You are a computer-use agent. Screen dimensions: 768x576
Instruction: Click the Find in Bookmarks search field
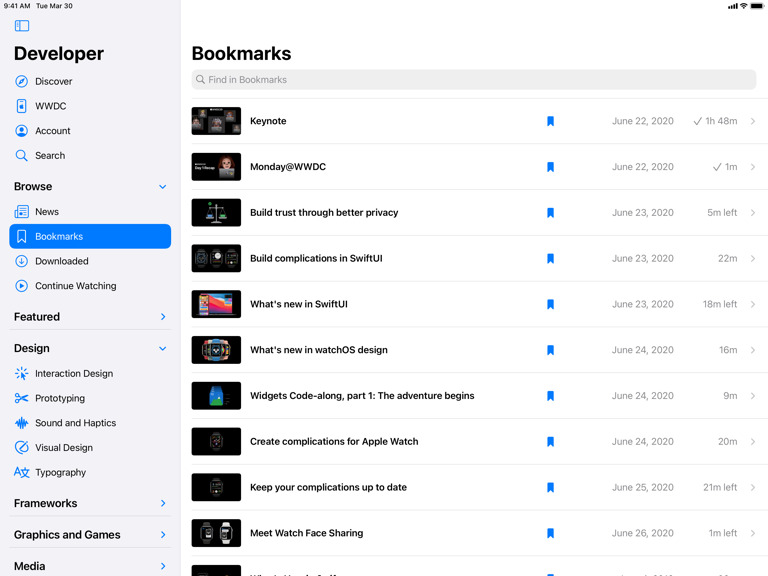pyautogui.click(x=474, y=79)
